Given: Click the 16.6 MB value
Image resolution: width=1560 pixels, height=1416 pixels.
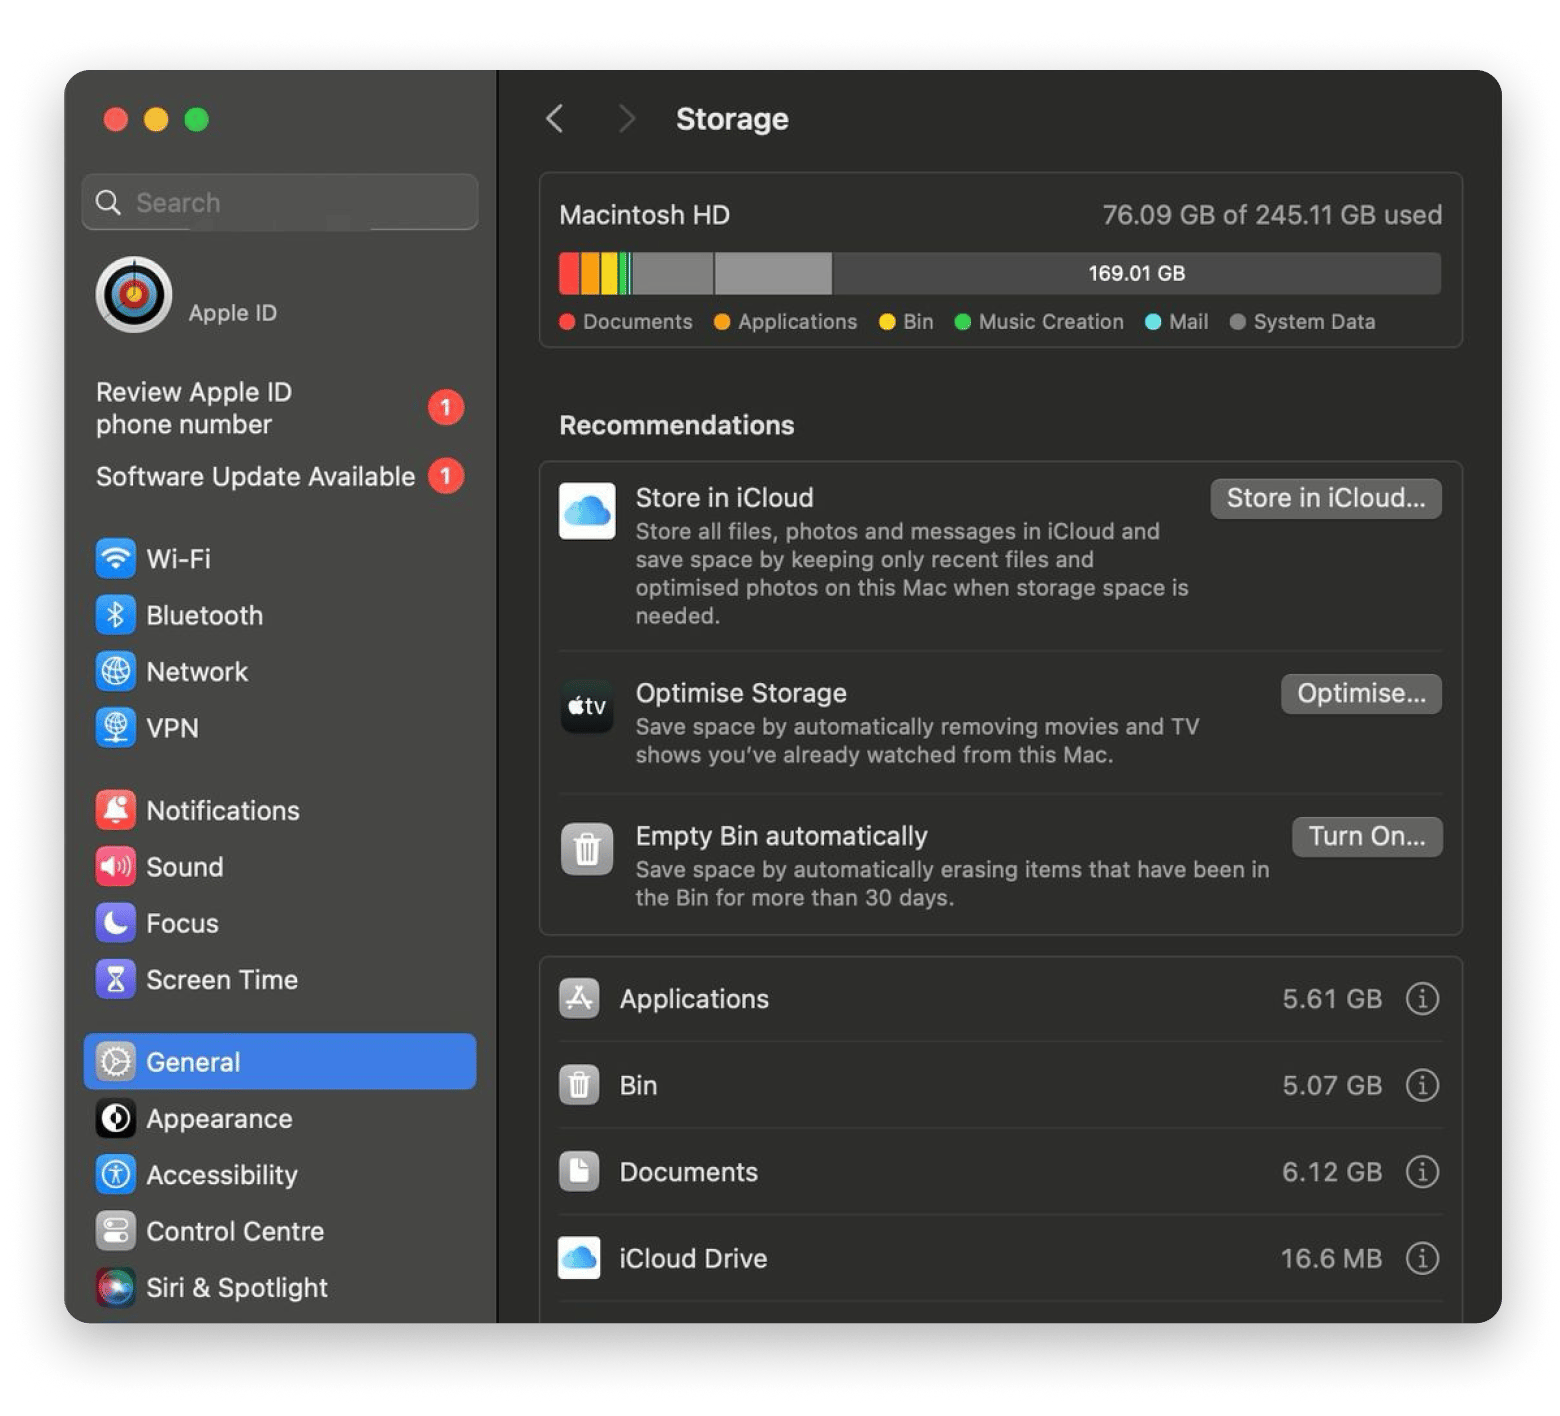Looking at the screenshot, I should coord(1331,1258).
